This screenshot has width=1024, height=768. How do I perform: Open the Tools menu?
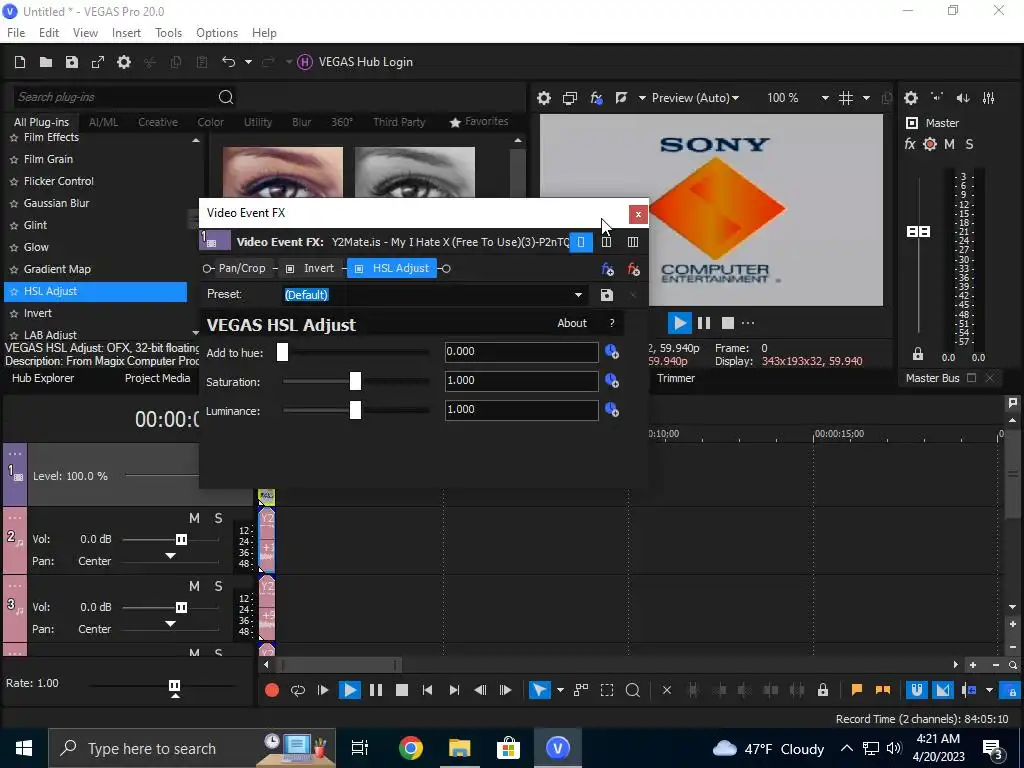(x=168, y=33)
